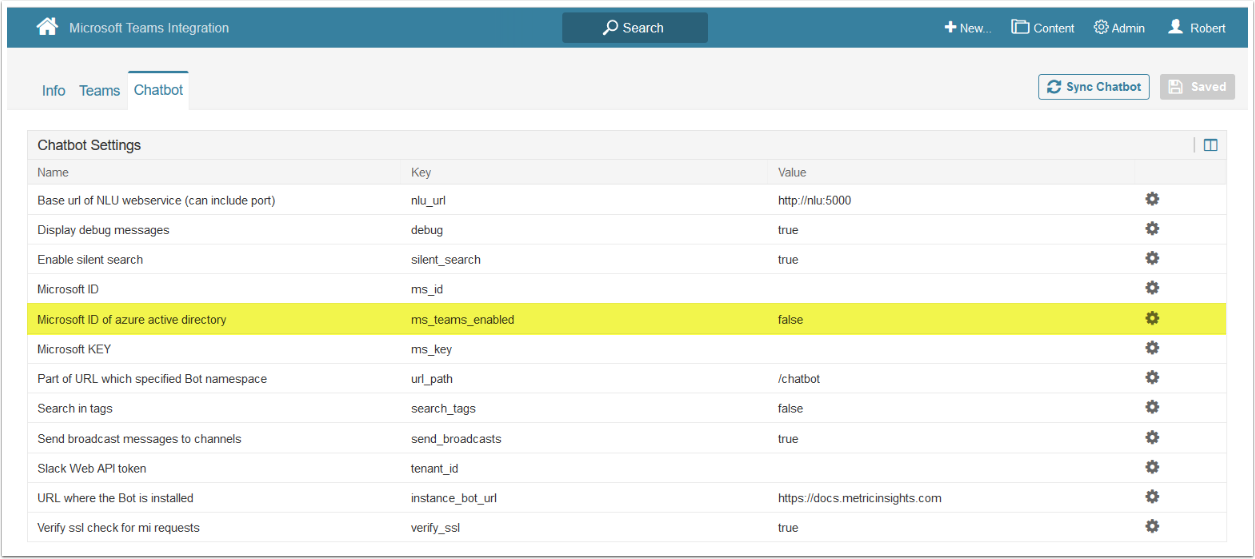
Task: Open the Search box in header
Action: tap(635, 28)
